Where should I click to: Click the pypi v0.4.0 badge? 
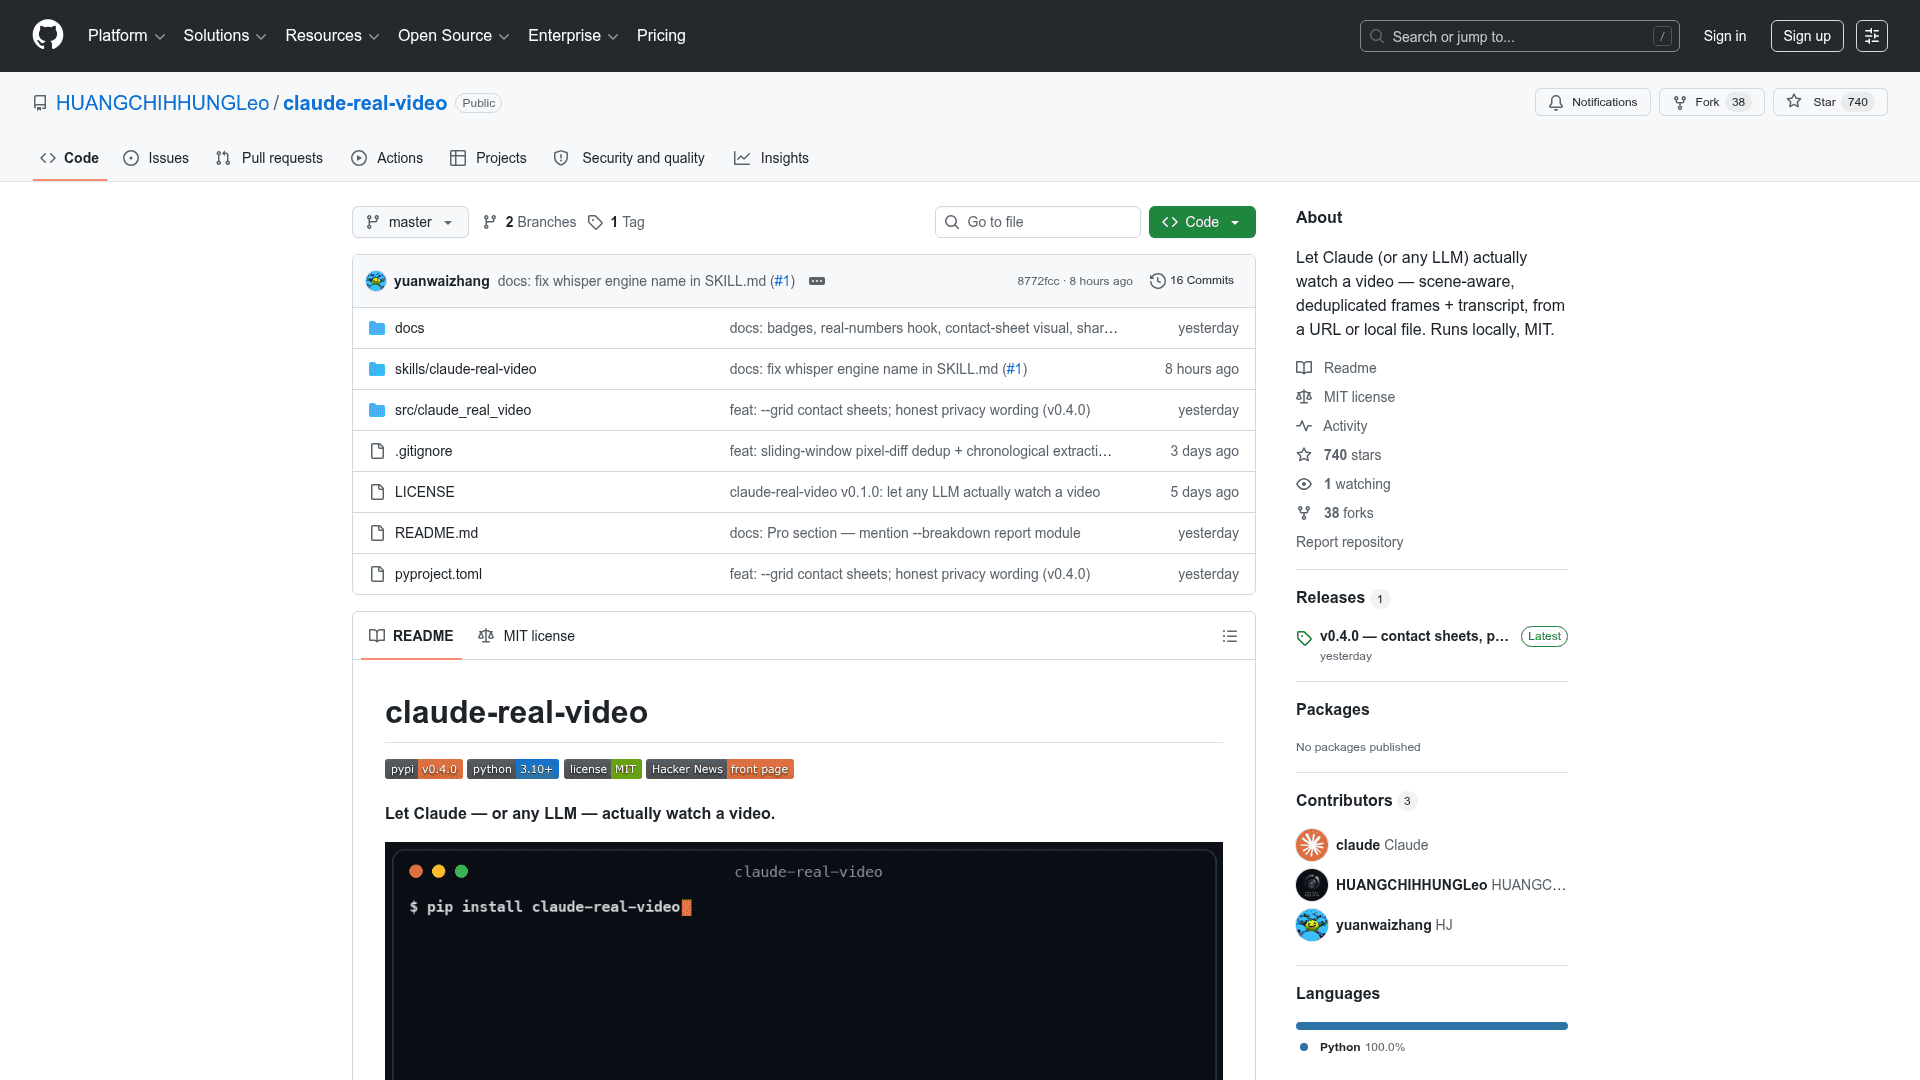point(423,769)
